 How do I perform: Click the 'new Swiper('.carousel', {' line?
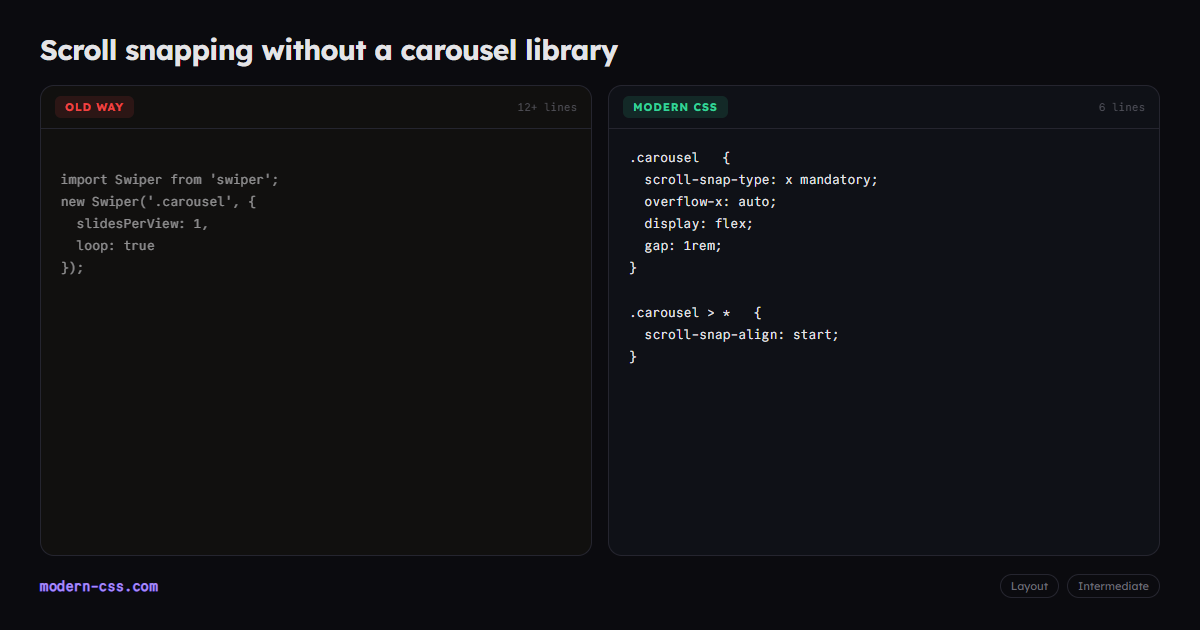coord(158,202)
